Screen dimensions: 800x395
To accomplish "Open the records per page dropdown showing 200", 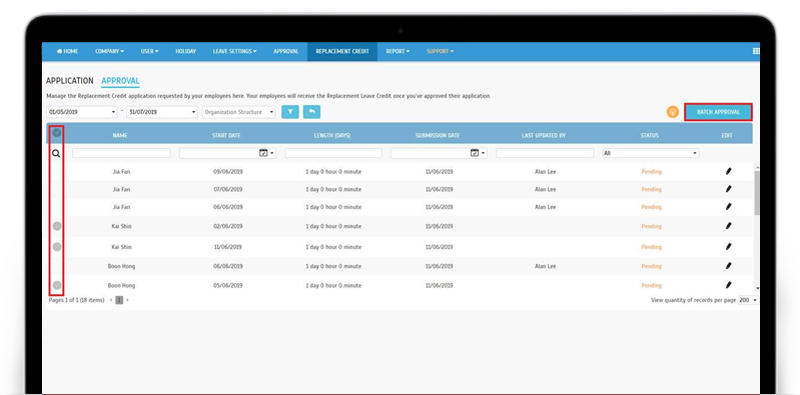I will pos(748,300).
